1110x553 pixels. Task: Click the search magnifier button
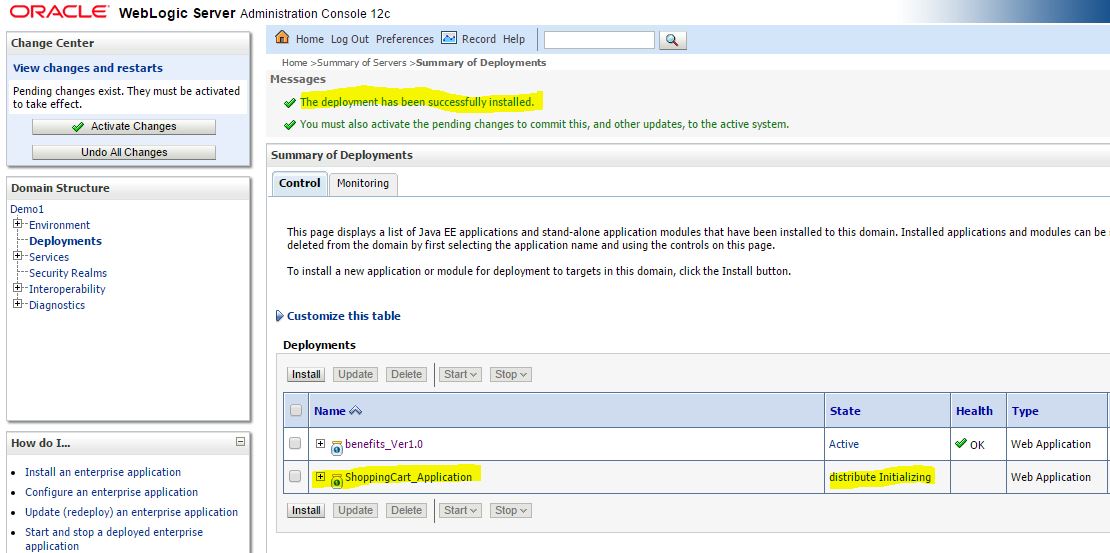(673, 40)
